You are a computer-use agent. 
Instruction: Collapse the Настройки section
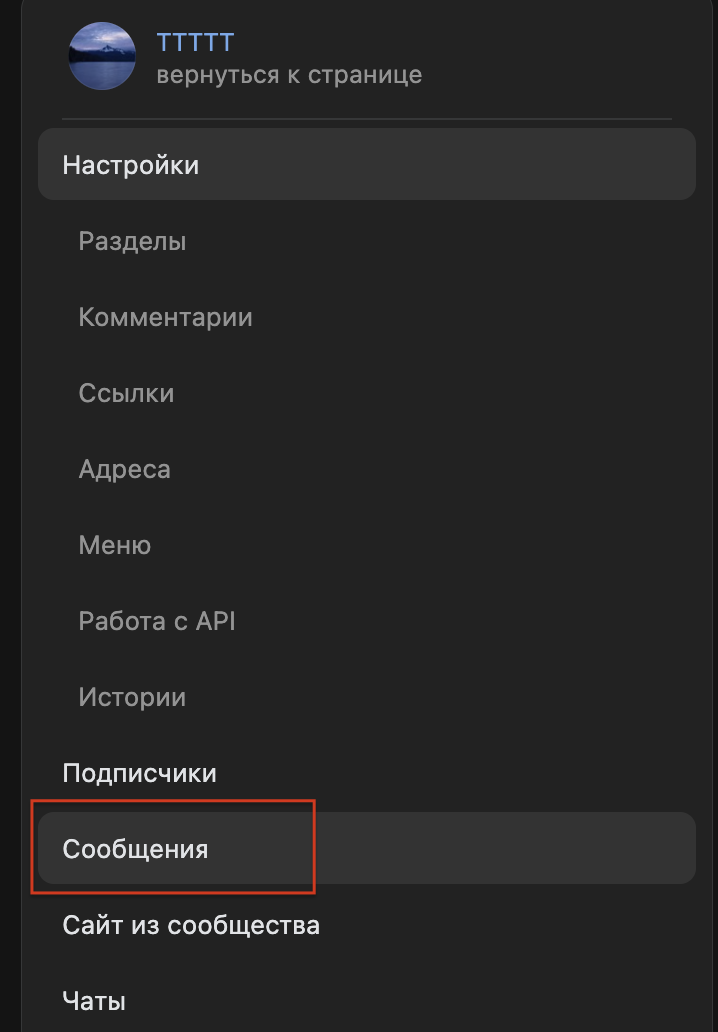[x=131, y=165]
